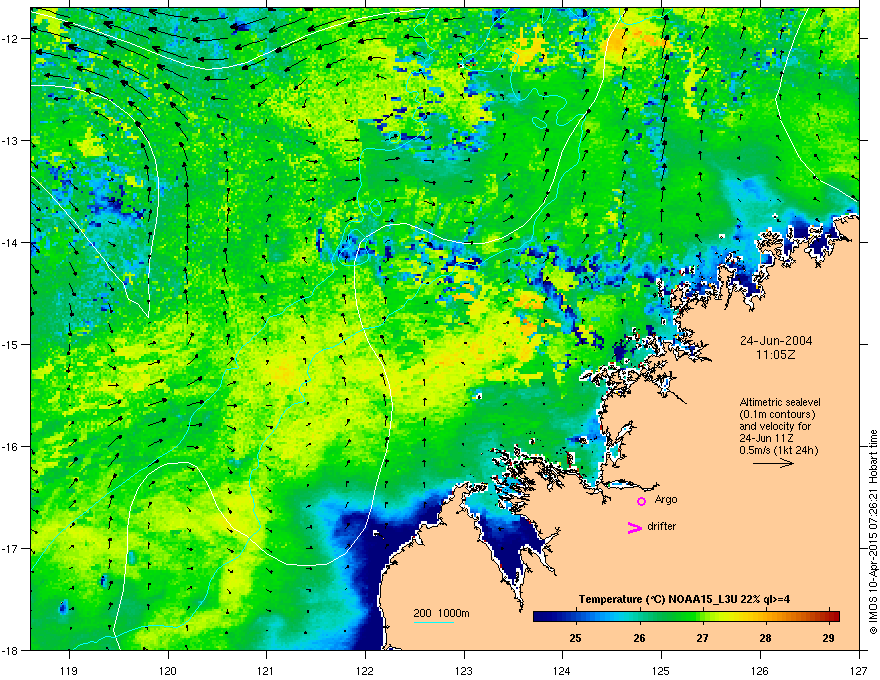Click the cyan 200 1000m contour line sample
880x680 pixels.
click(433, 623)
